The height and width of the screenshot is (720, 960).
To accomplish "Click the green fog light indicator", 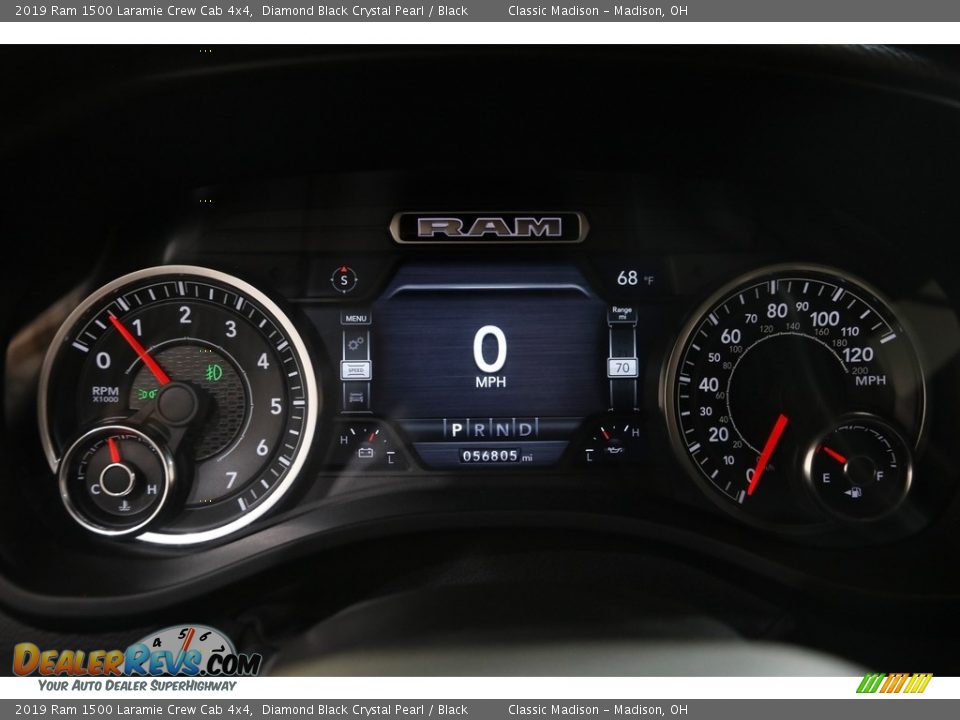I will click(x=213, y=372).
